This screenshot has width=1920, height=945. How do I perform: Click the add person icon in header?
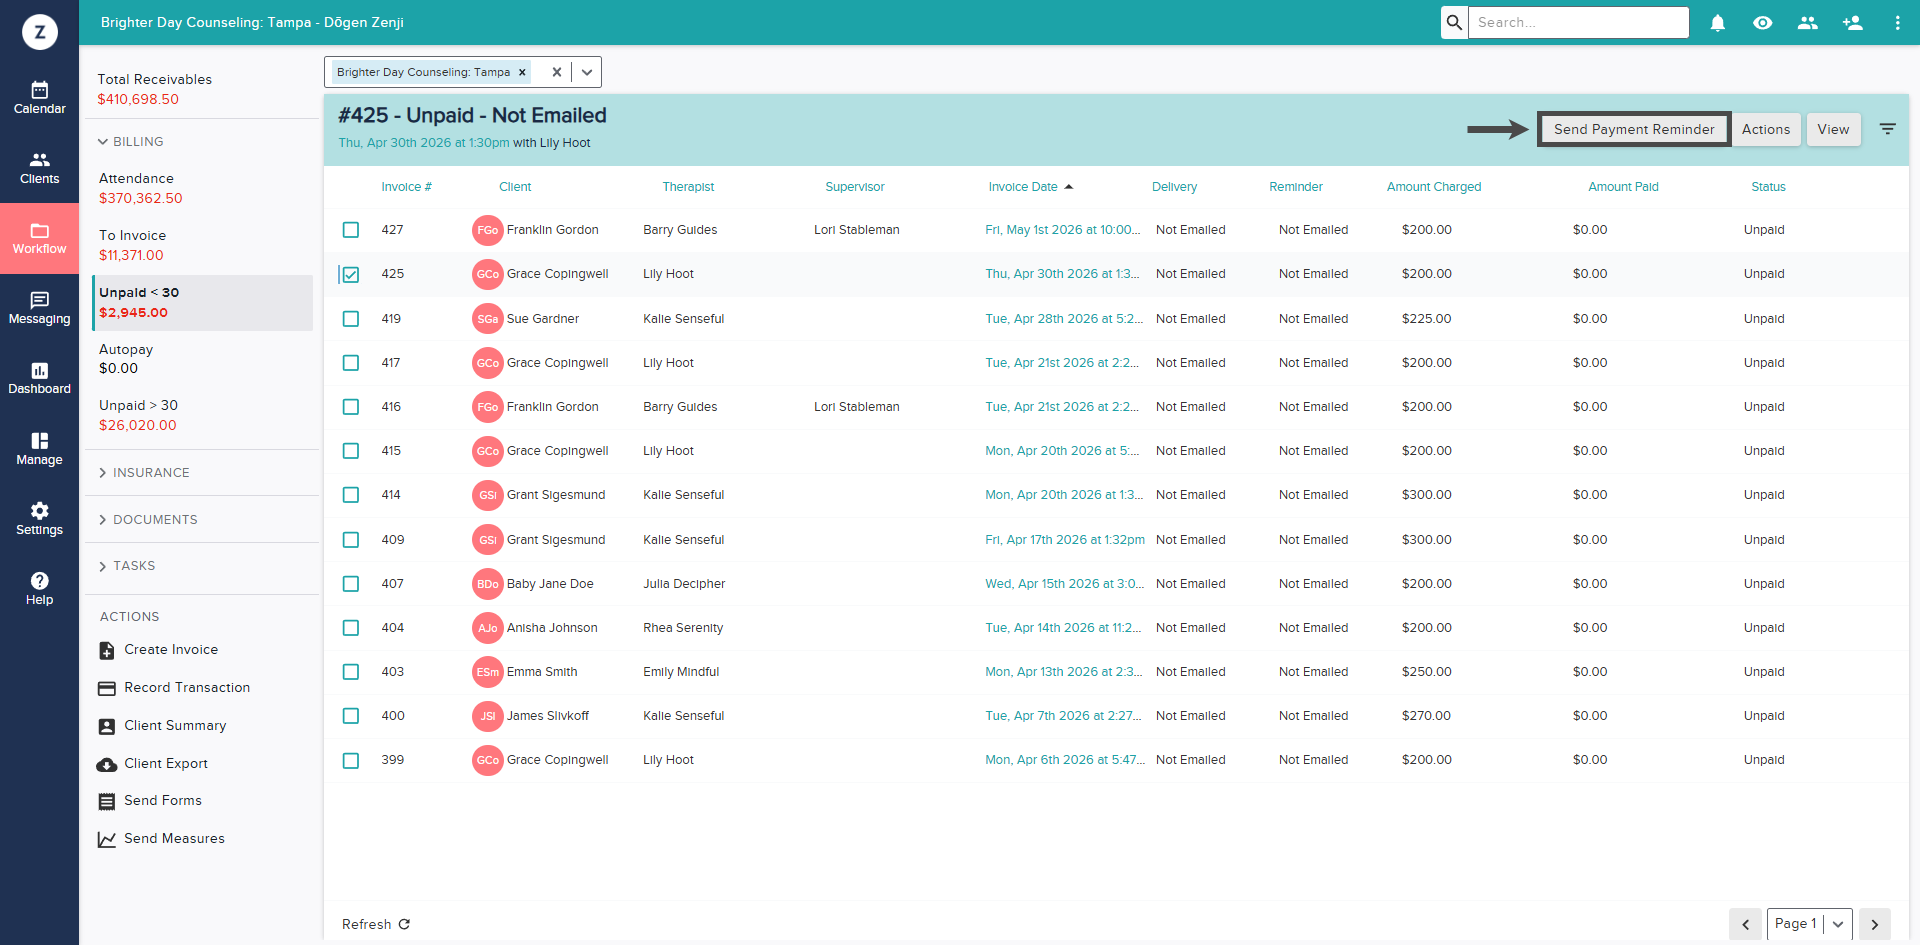tap(1853, 22)
